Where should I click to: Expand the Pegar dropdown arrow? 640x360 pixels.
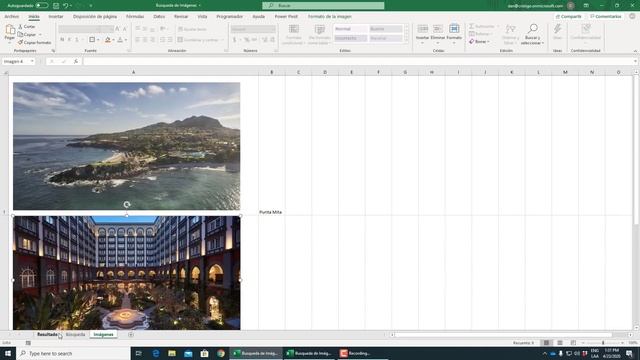10,42
